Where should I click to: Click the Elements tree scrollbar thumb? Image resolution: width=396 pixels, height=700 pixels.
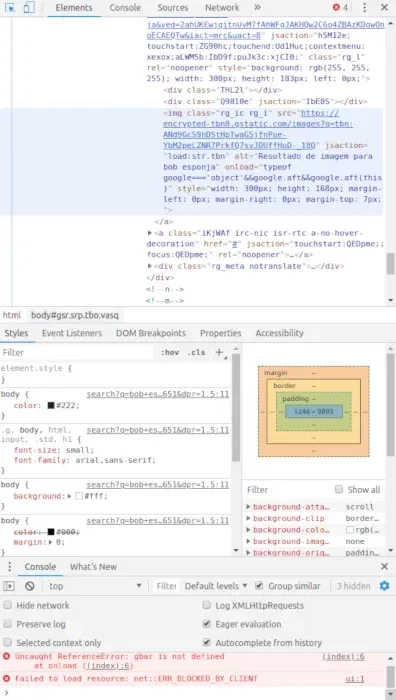tap(391, 263)
